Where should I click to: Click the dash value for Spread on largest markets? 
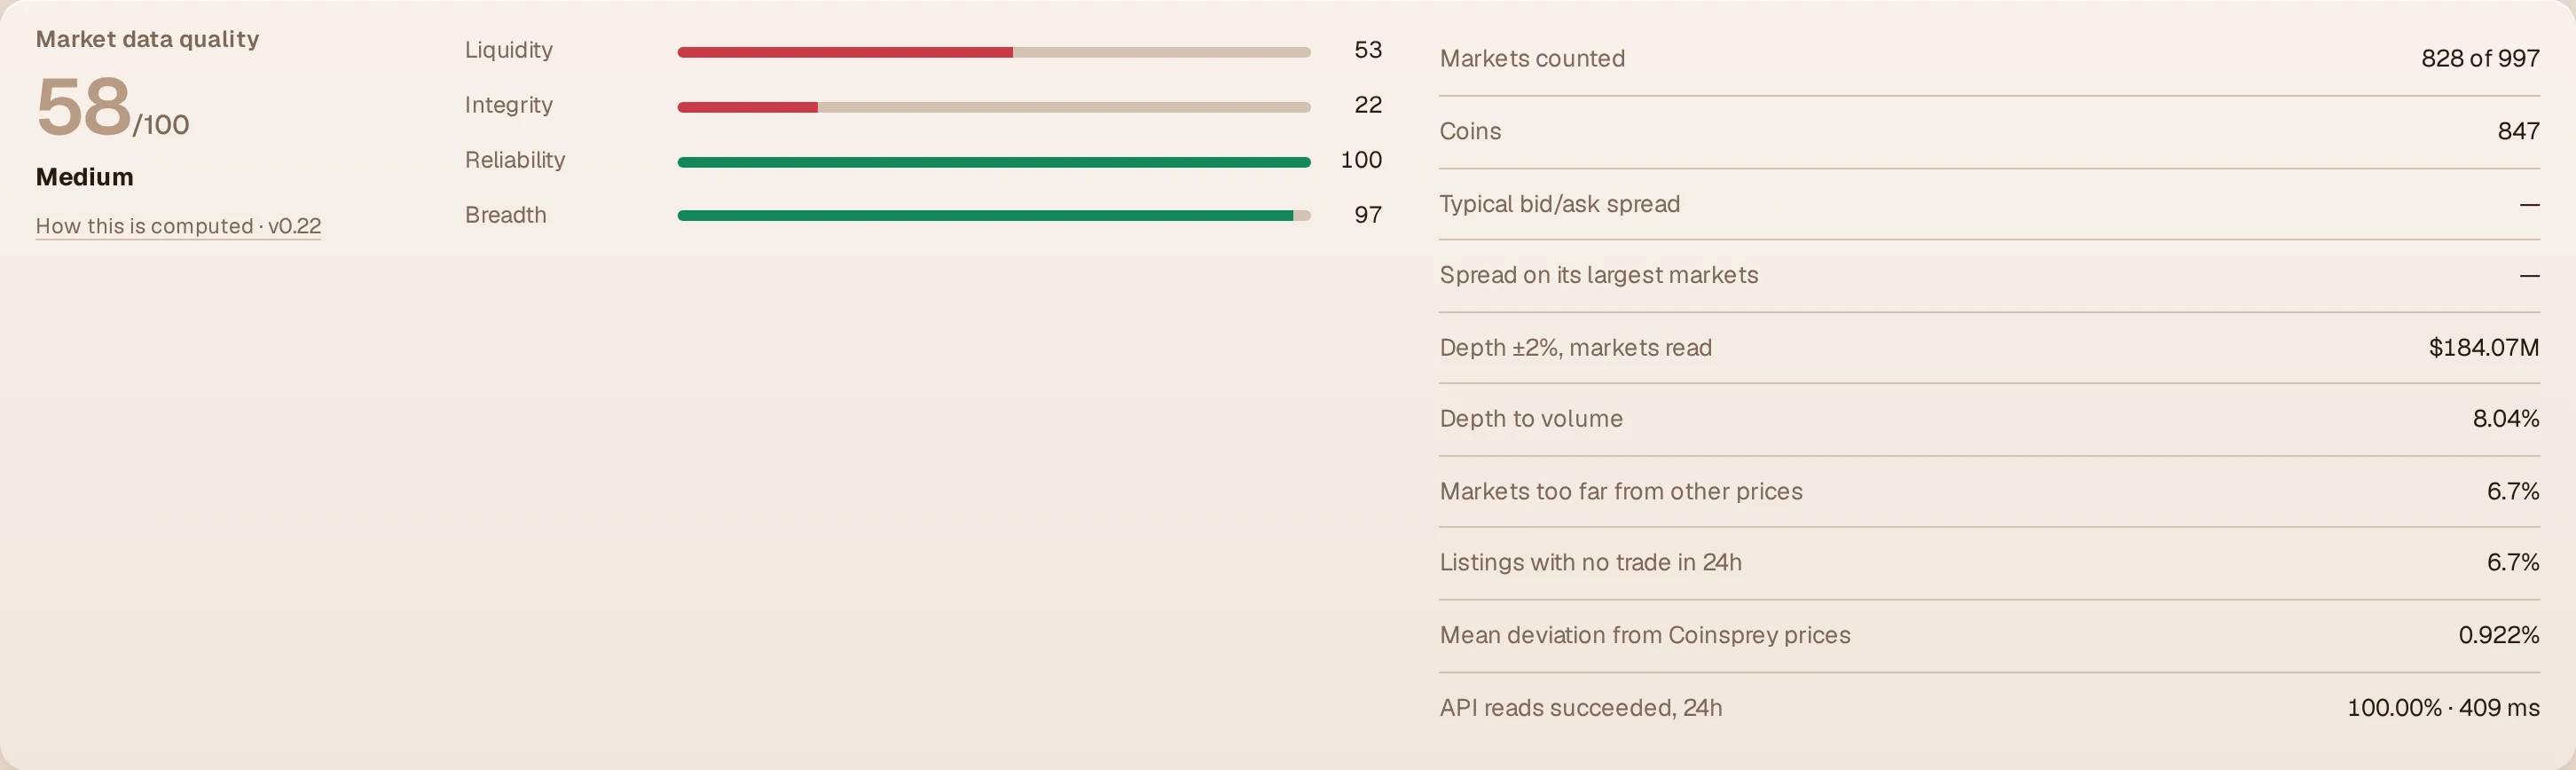(x=2530, y=276)
